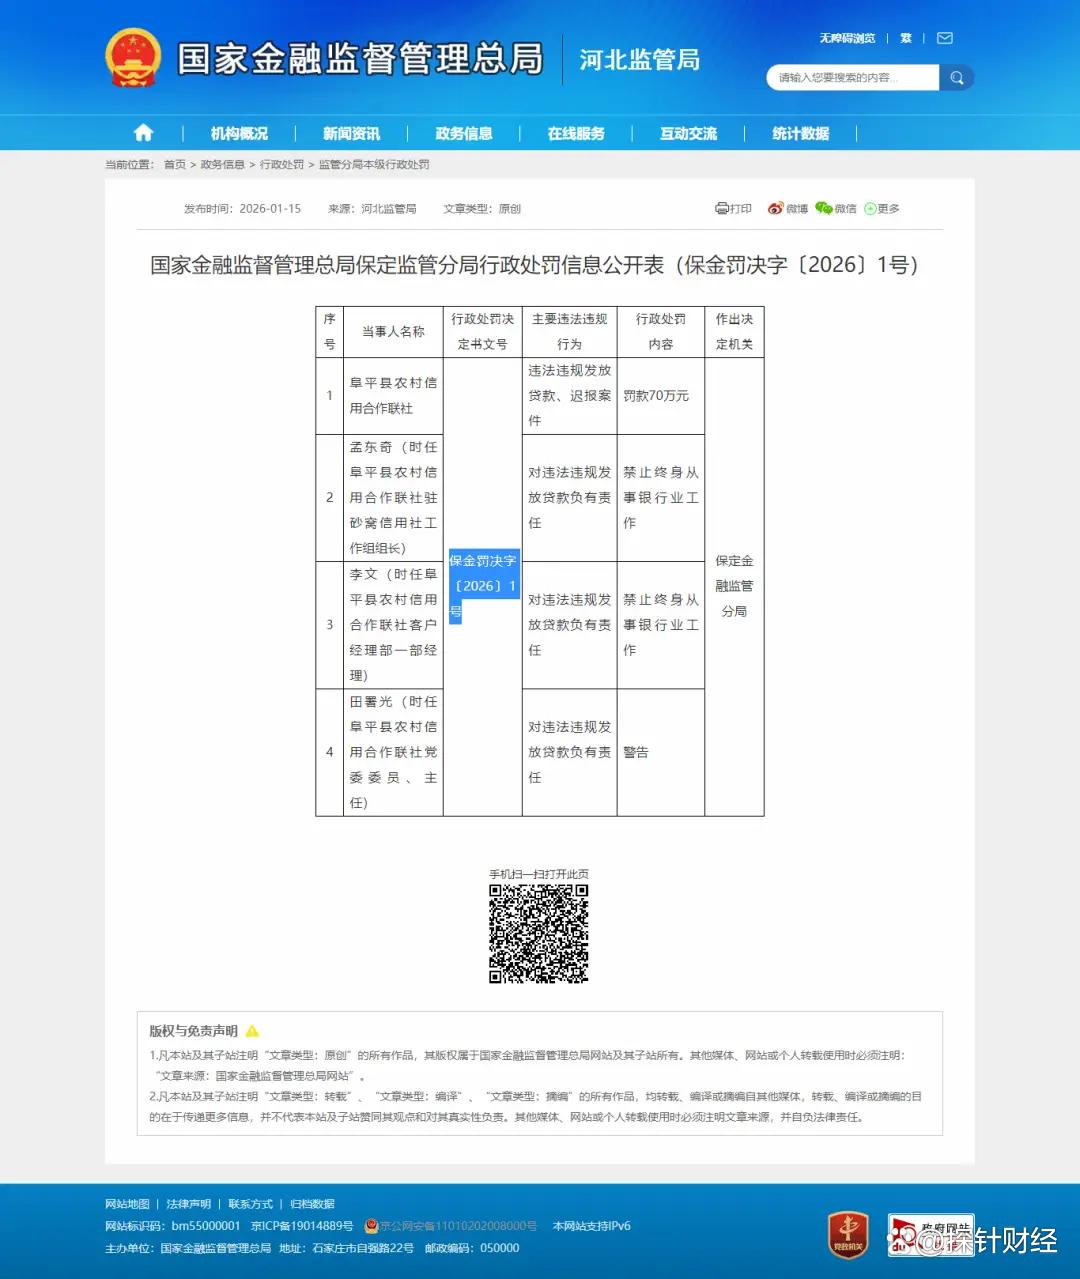Select the 统计数据 menu item
The width and height of the screenshot is (1080, 1279).
tap(800, 133)
